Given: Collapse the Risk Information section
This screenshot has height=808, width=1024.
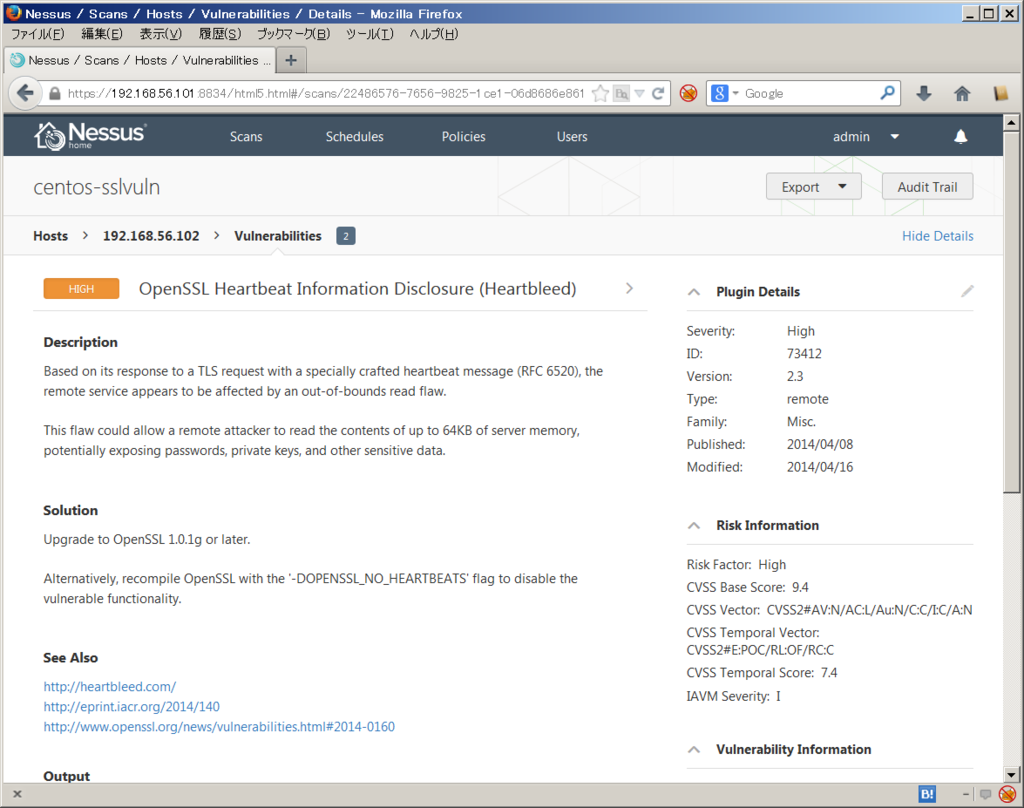Looking at the screenshot, I should (x=694, y=526).
